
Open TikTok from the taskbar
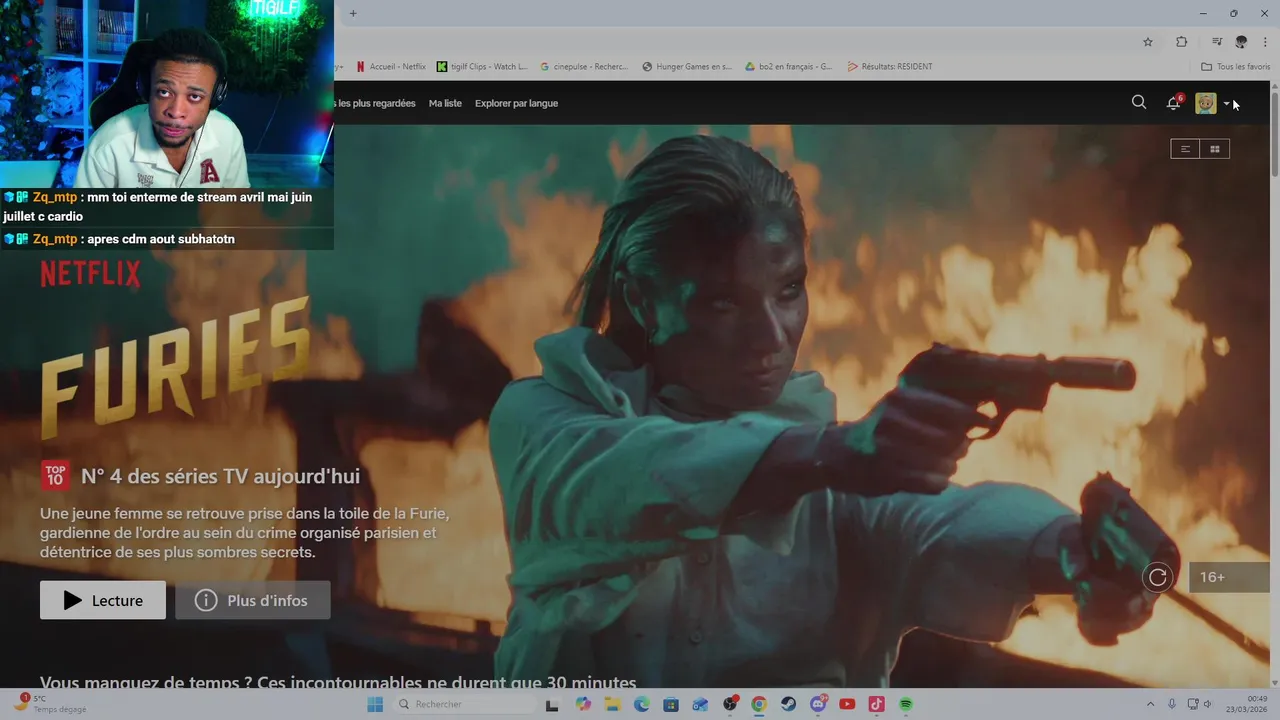[x=877, y=704]
